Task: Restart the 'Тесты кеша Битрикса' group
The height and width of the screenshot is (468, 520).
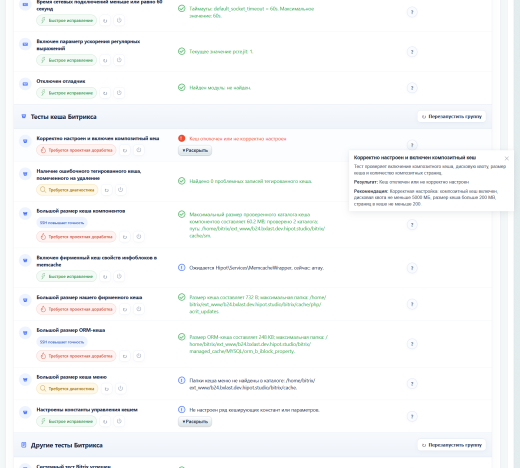Action: (452, 117)
